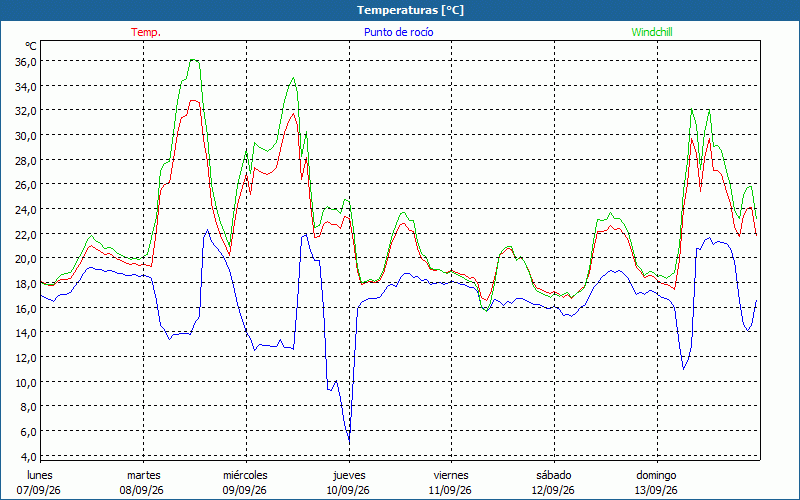Viewport: 800px width, 500px height.
Task: Click the blue 'Punto de rocío' legend label
Action: coord(398,32)
